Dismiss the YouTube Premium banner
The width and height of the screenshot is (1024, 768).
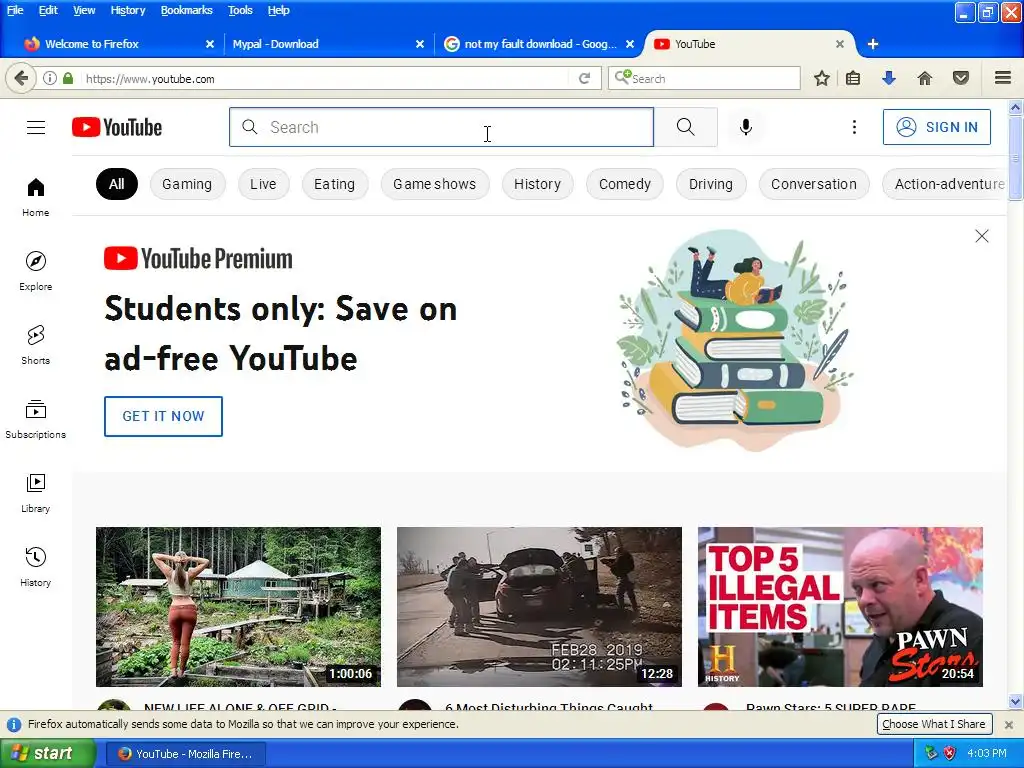pos(982,236)
